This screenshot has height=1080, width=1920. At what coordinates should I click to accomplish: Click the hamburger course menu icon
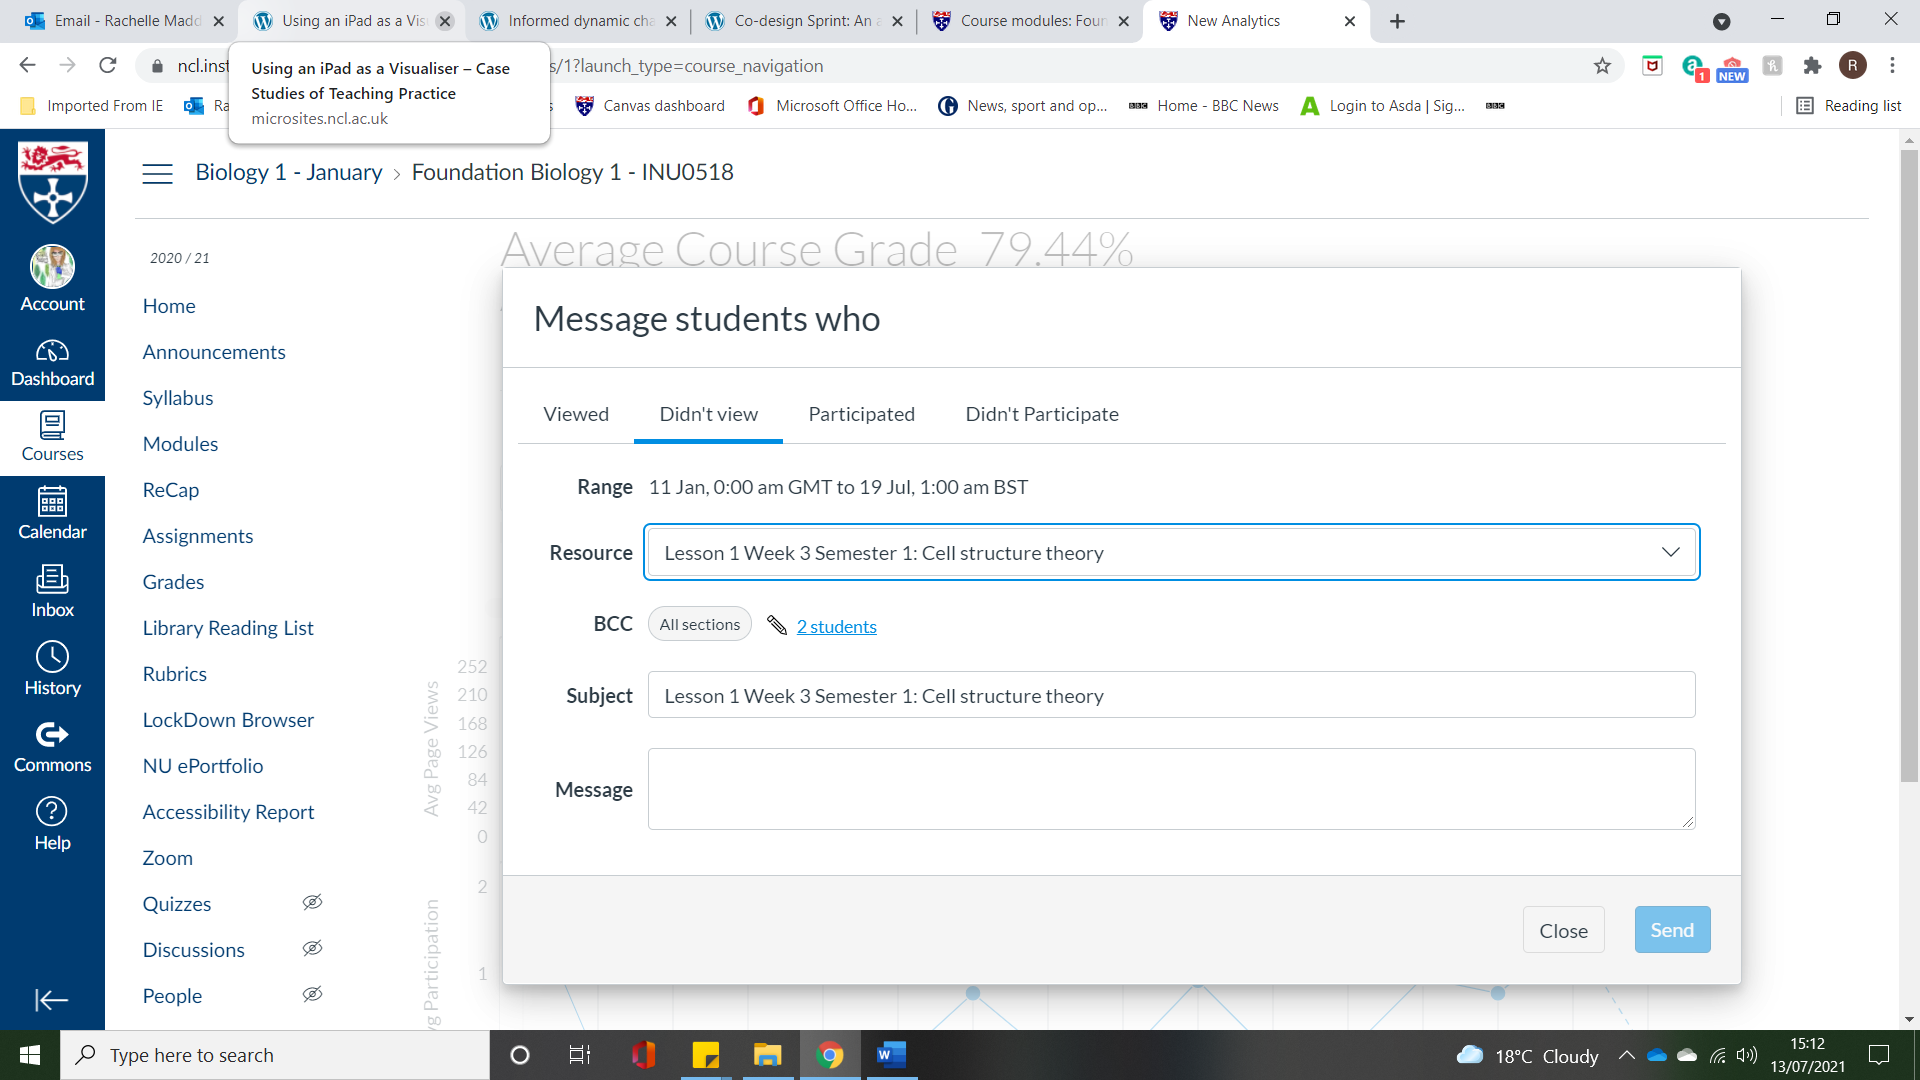[157, 173]
